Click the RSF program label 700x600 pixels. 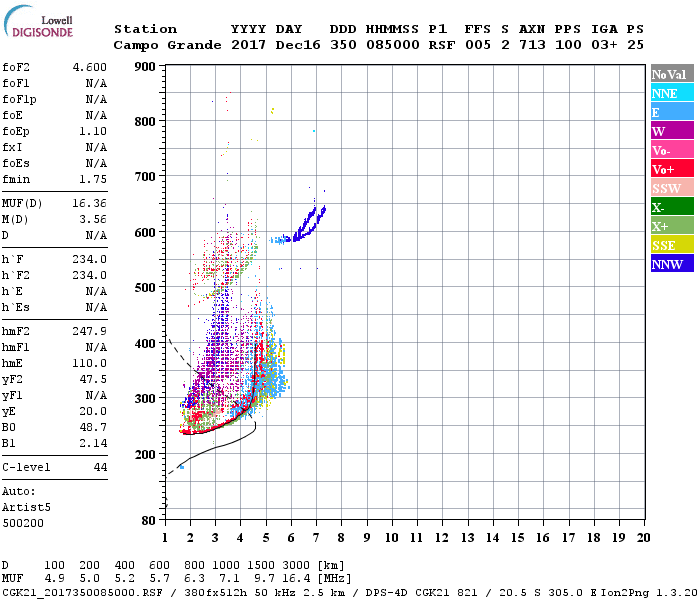point(442,45)
